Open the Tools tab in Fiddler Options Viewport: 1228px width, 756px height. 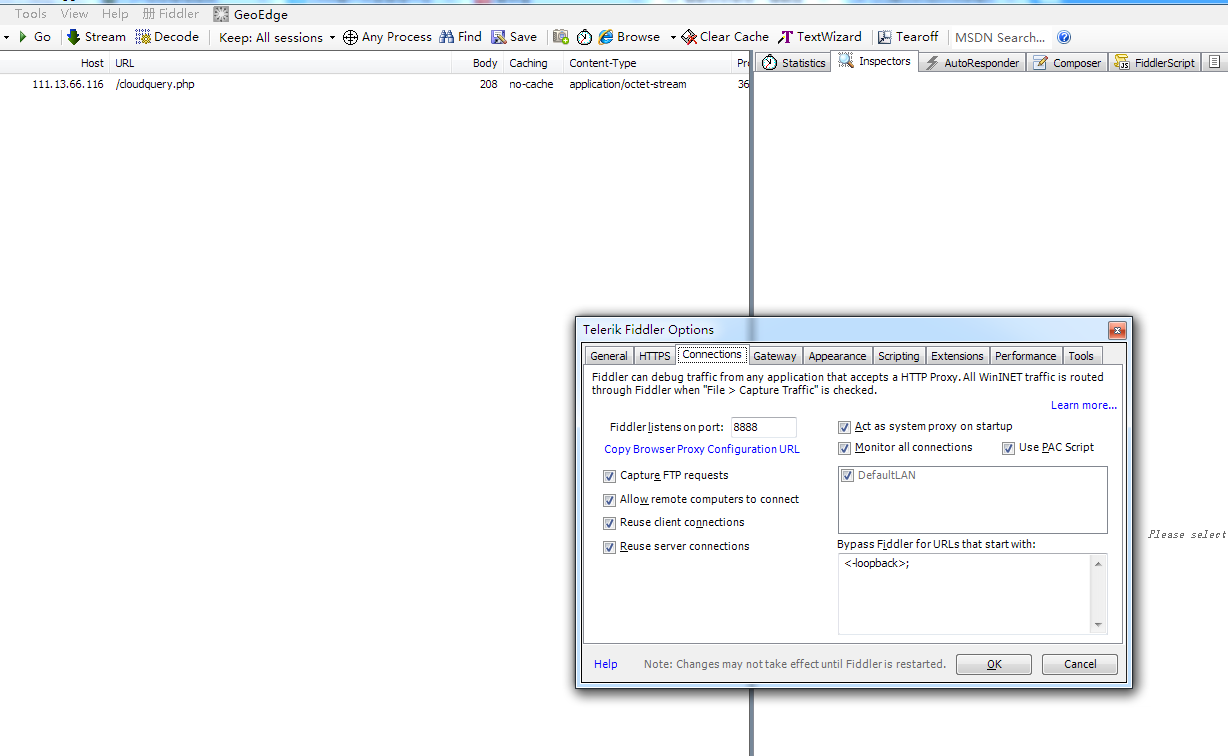(x=1081, y=356)
